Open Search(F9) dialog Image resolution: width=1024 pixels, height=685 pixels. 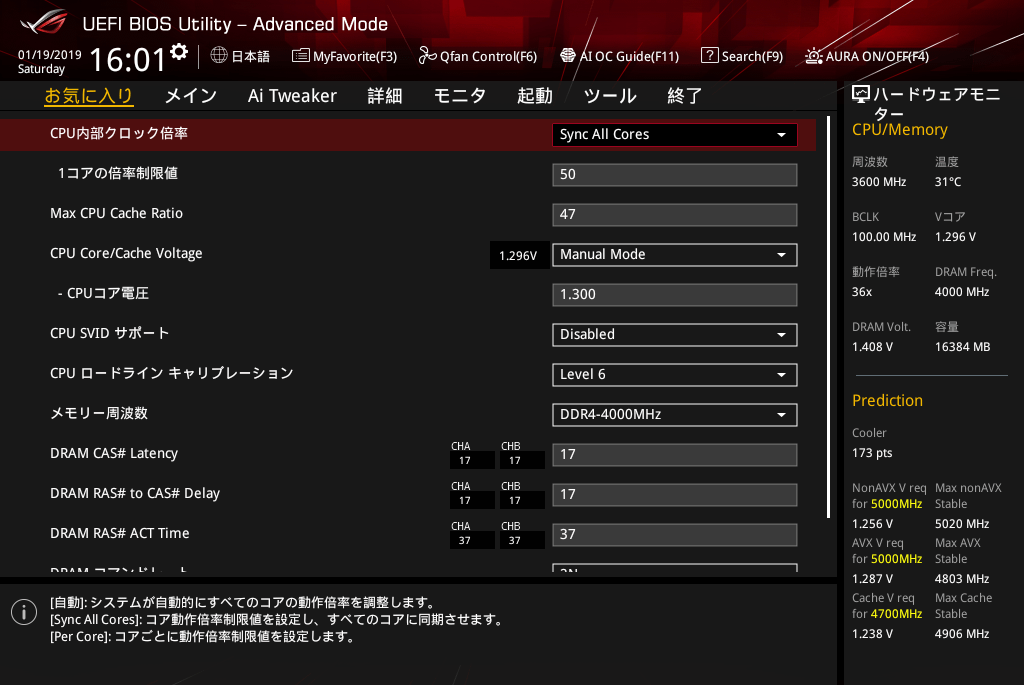point(742,56)
